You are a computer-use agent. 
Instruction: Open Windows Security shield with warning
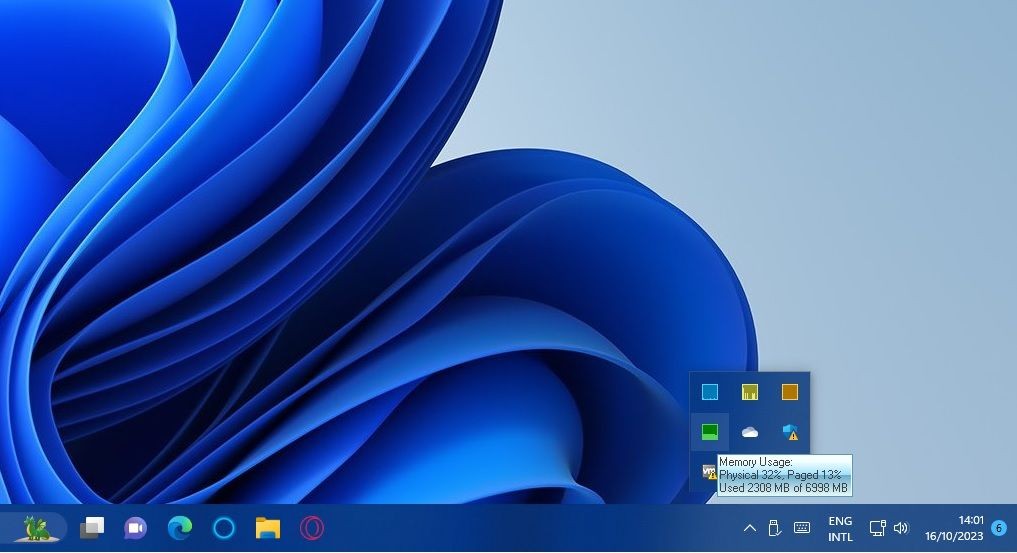[790, 432]
